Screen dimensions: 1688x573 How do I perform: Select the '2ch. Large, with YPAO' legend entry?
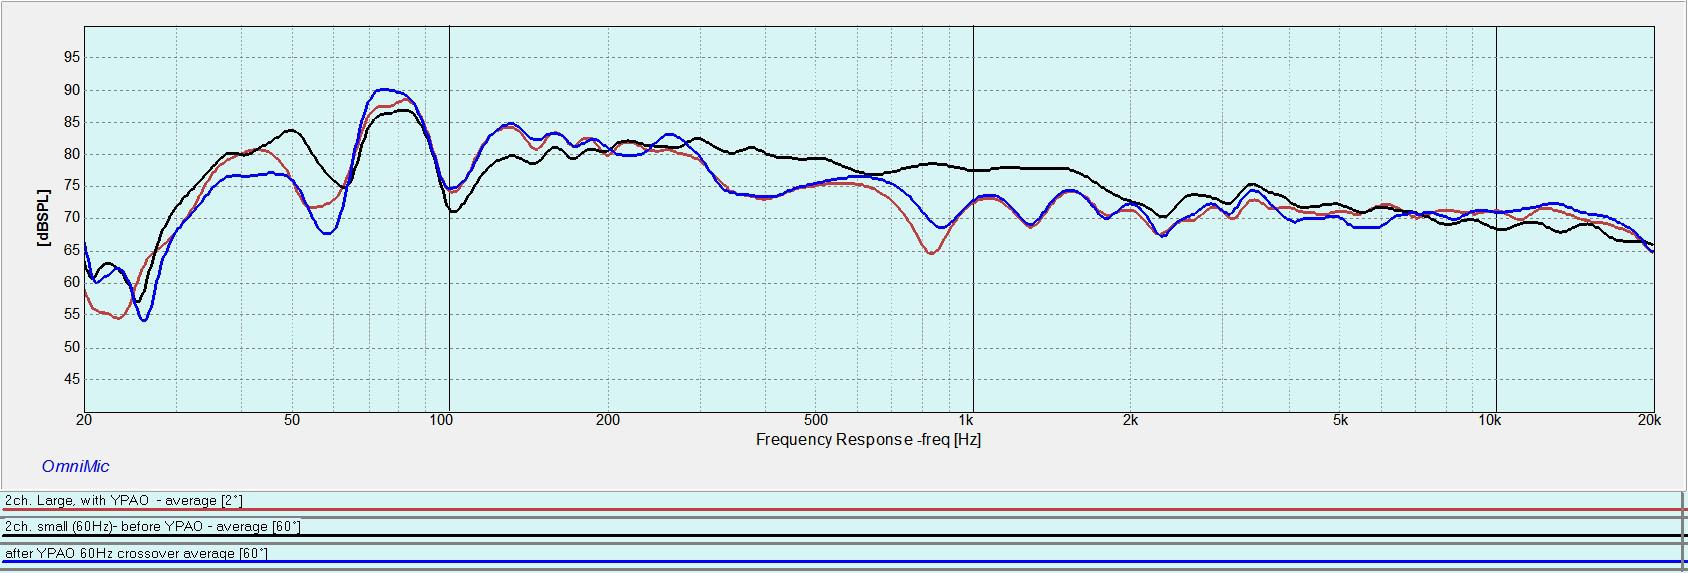[x=124, y=500]
